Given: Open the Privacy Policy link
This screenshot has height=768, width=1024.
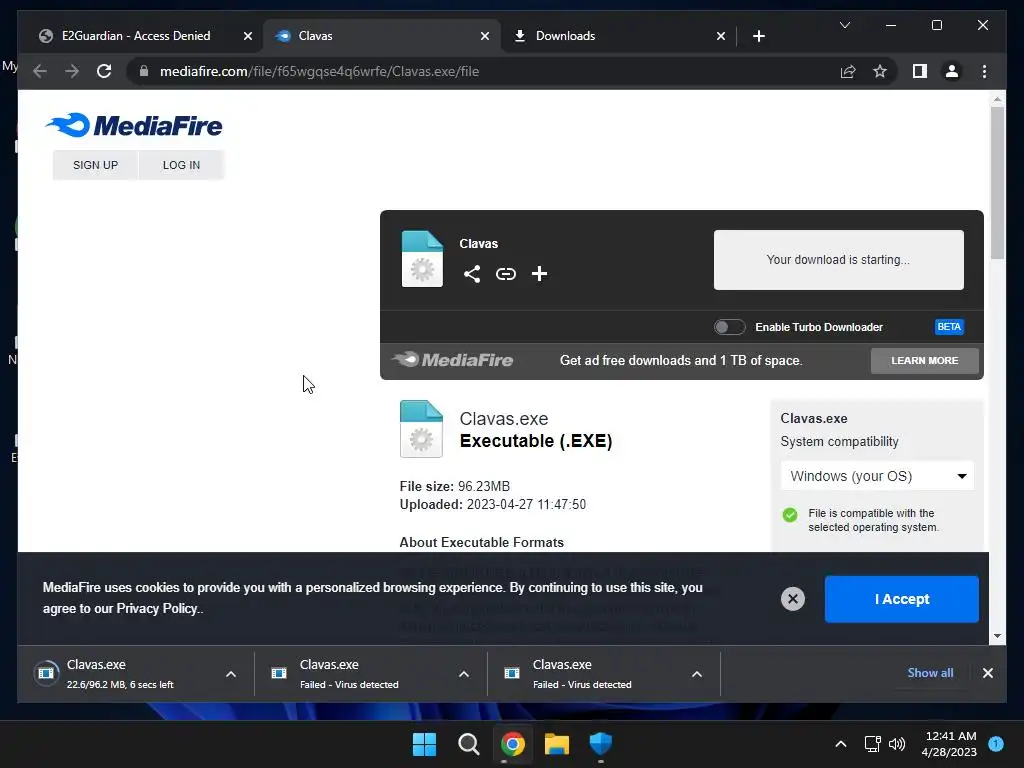Looking at the screenshot, I should click(157, 609).
